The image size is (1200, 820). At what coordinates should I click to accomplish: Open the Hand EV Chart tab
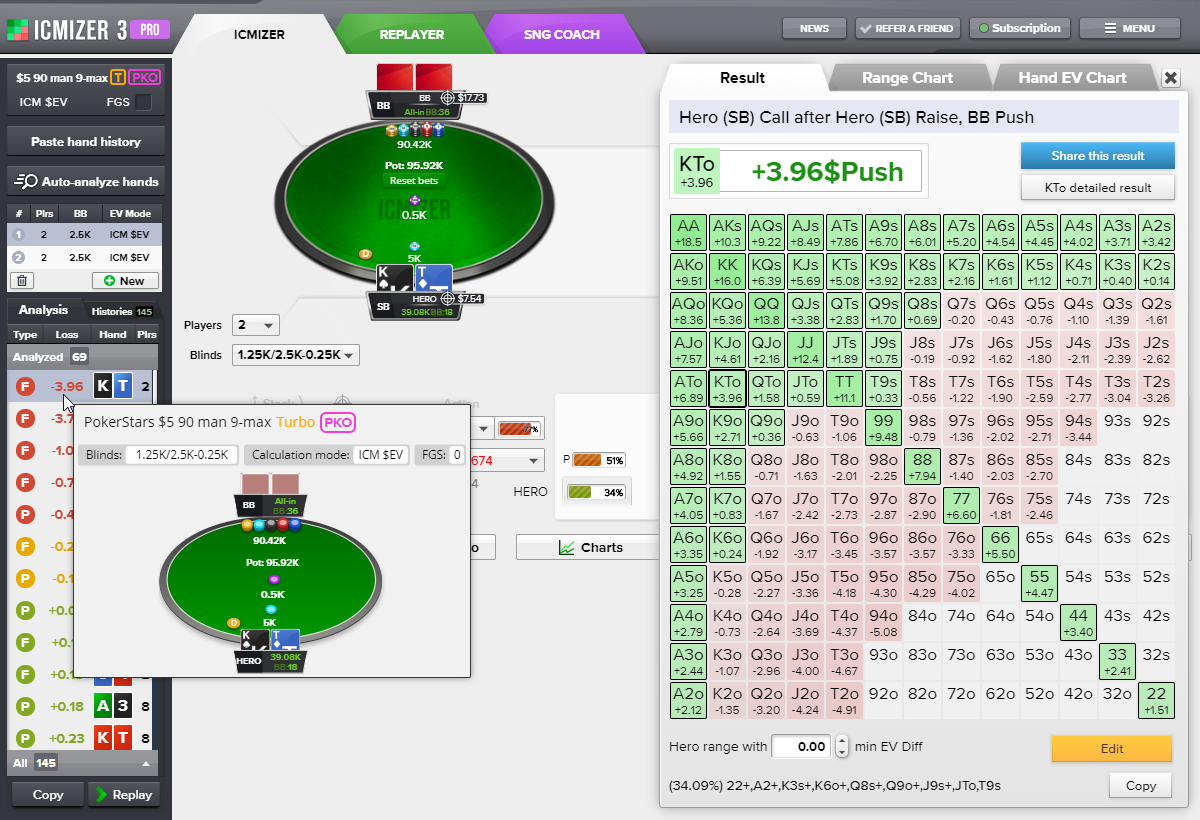(1072, 78)
